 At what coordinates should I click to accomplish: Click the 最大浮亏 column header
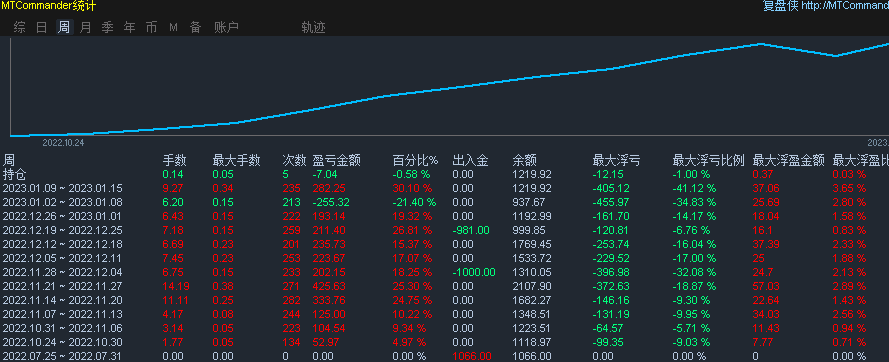(616, 161)
